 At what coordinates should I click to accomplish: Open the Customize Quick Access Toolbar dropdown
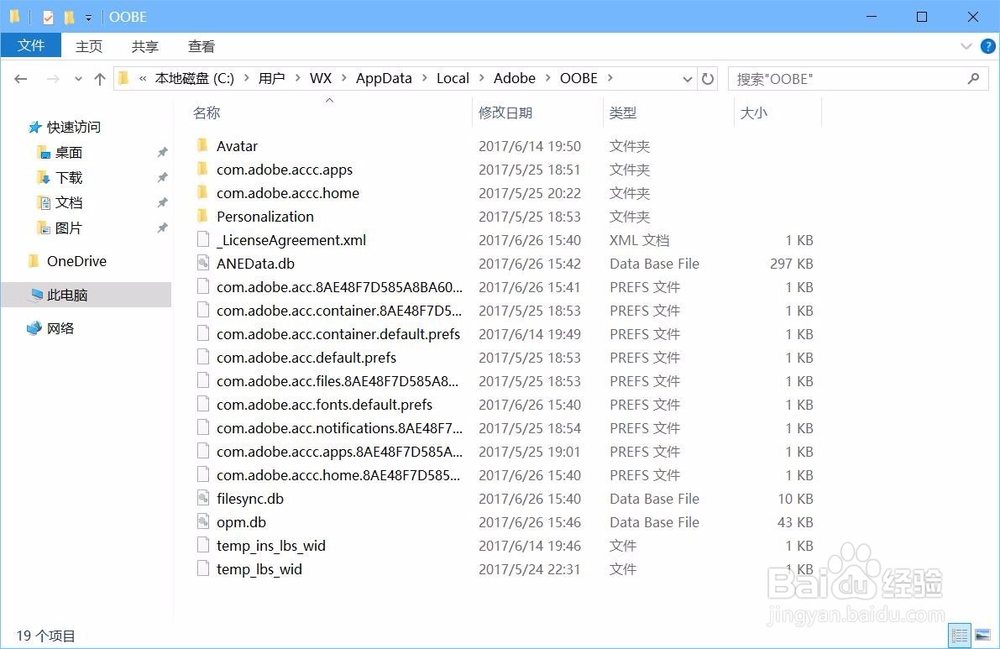[x=89, y=17]
